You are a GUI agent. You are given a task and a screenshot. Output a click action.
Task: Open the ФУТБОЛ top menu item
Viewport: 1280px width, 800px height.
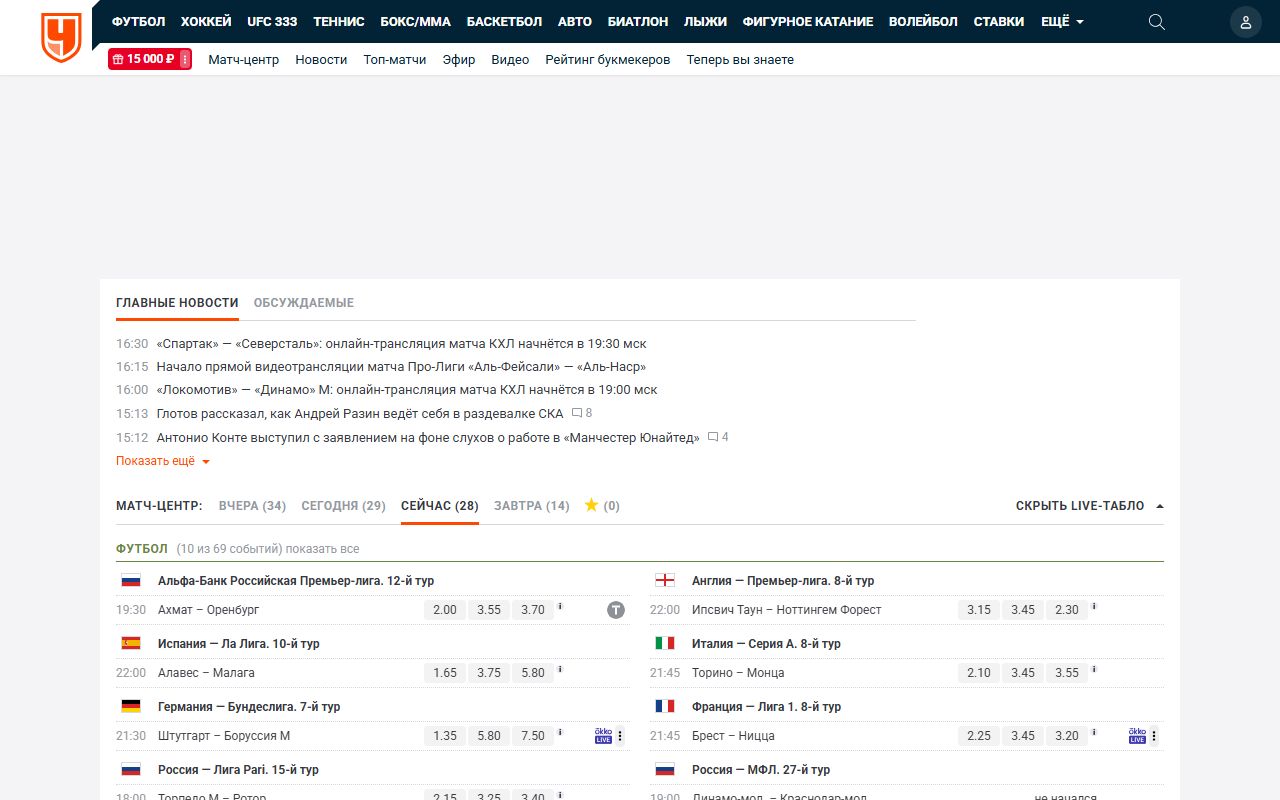click(x=138, y=21)
